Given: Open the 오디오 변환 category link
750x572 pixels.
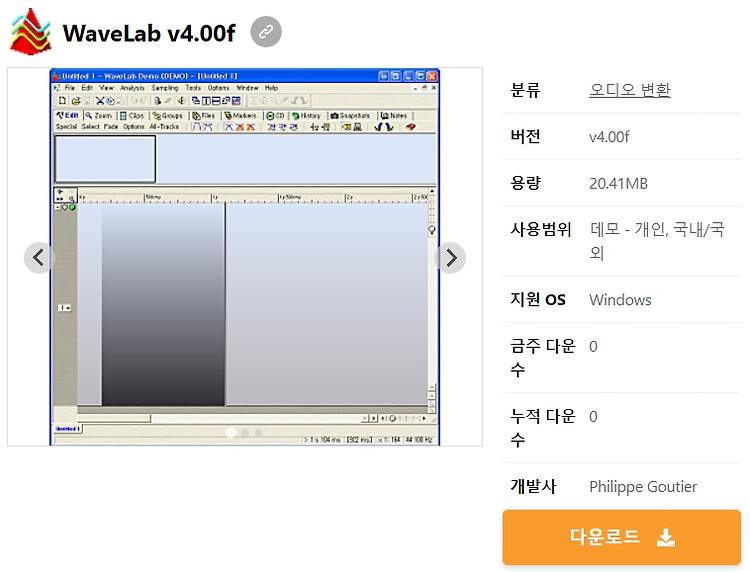Looking at the screenshot, I should pos(629,90).
